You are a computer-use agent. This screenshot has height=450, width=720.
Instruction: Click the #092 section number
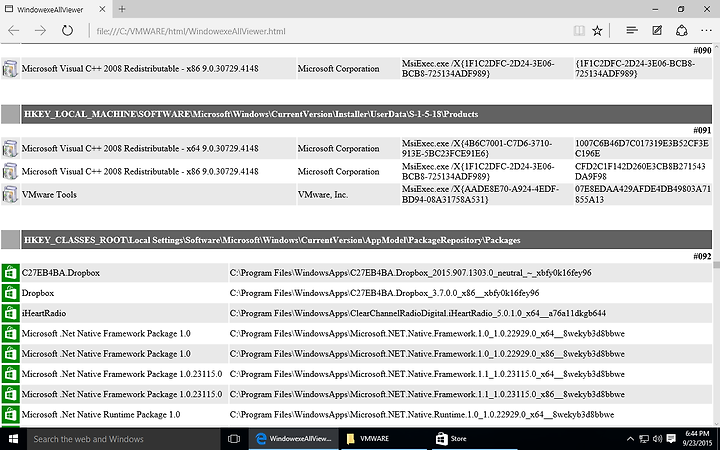click(x=702, y=256)
